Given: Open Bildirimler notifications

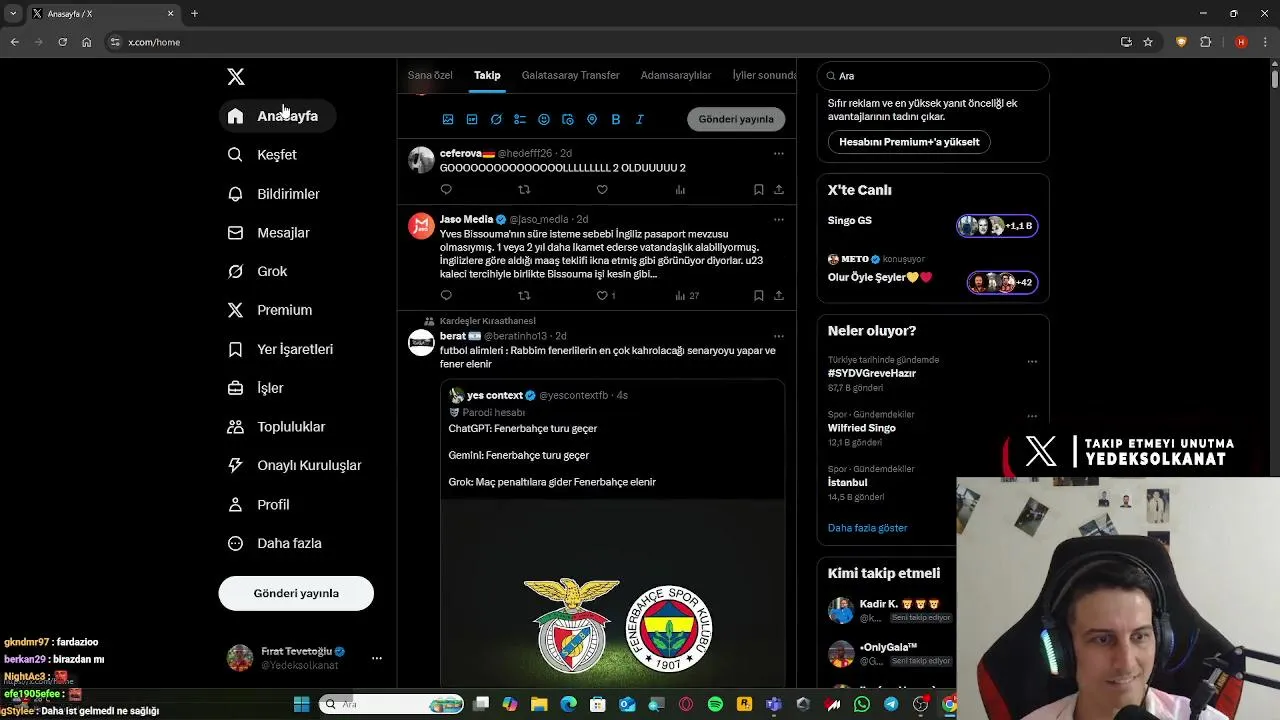Looking at the screenshot, I should [x=274, y=194].
